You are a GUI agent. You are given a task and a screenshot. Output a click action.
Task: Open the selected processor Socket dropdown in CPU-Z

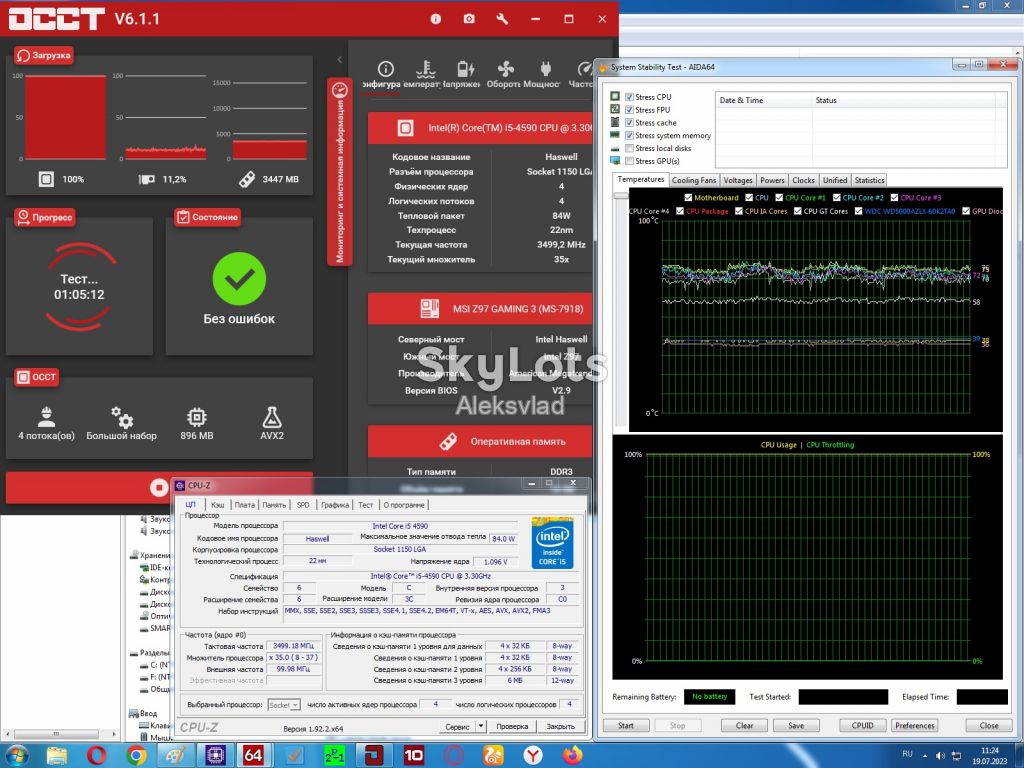coord(284,705)
